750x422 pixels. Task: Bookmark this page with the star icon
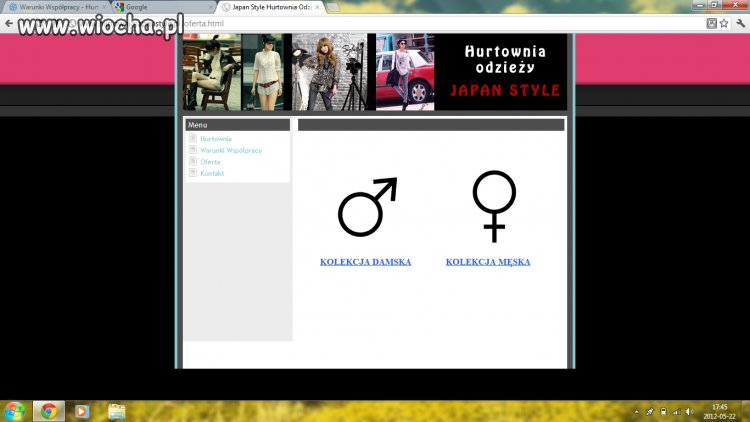coord(724,23)
